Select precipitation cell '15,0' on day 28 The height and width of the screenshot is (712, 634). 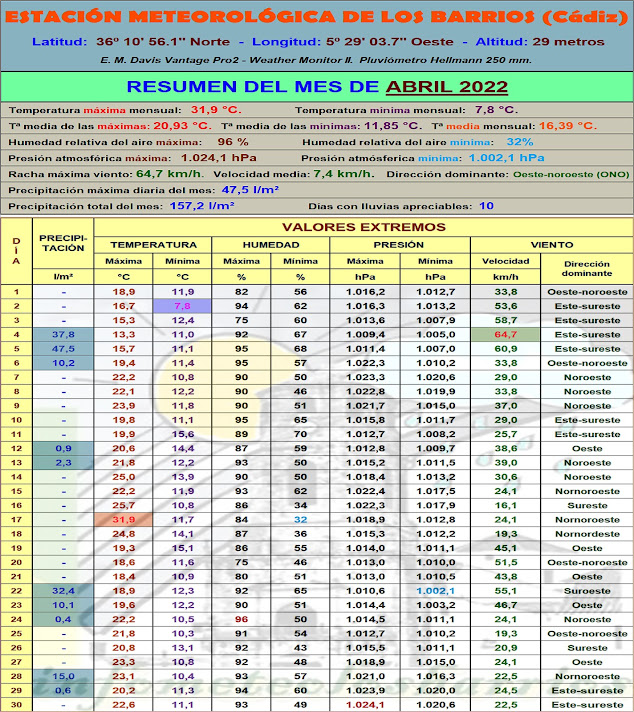(x=63, y=676)
